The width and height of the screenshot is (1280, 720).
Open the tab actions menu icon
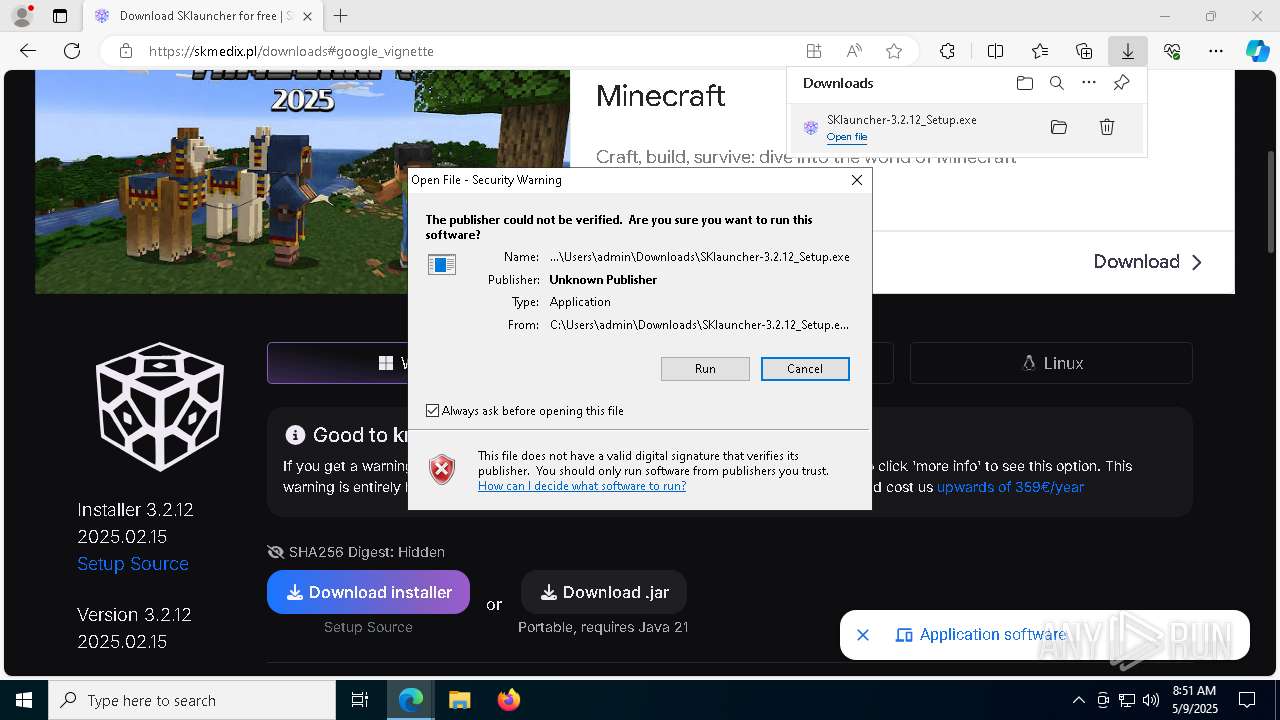pos(60,16)
